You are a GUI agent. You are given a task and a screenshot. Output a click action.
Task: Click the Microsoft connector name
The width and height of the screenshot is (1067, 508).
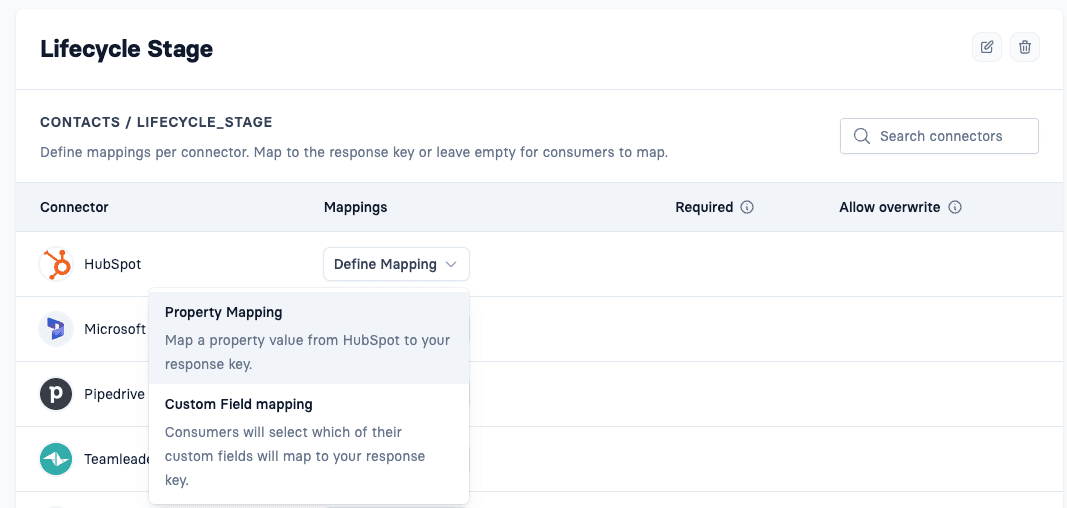point(115,329)
